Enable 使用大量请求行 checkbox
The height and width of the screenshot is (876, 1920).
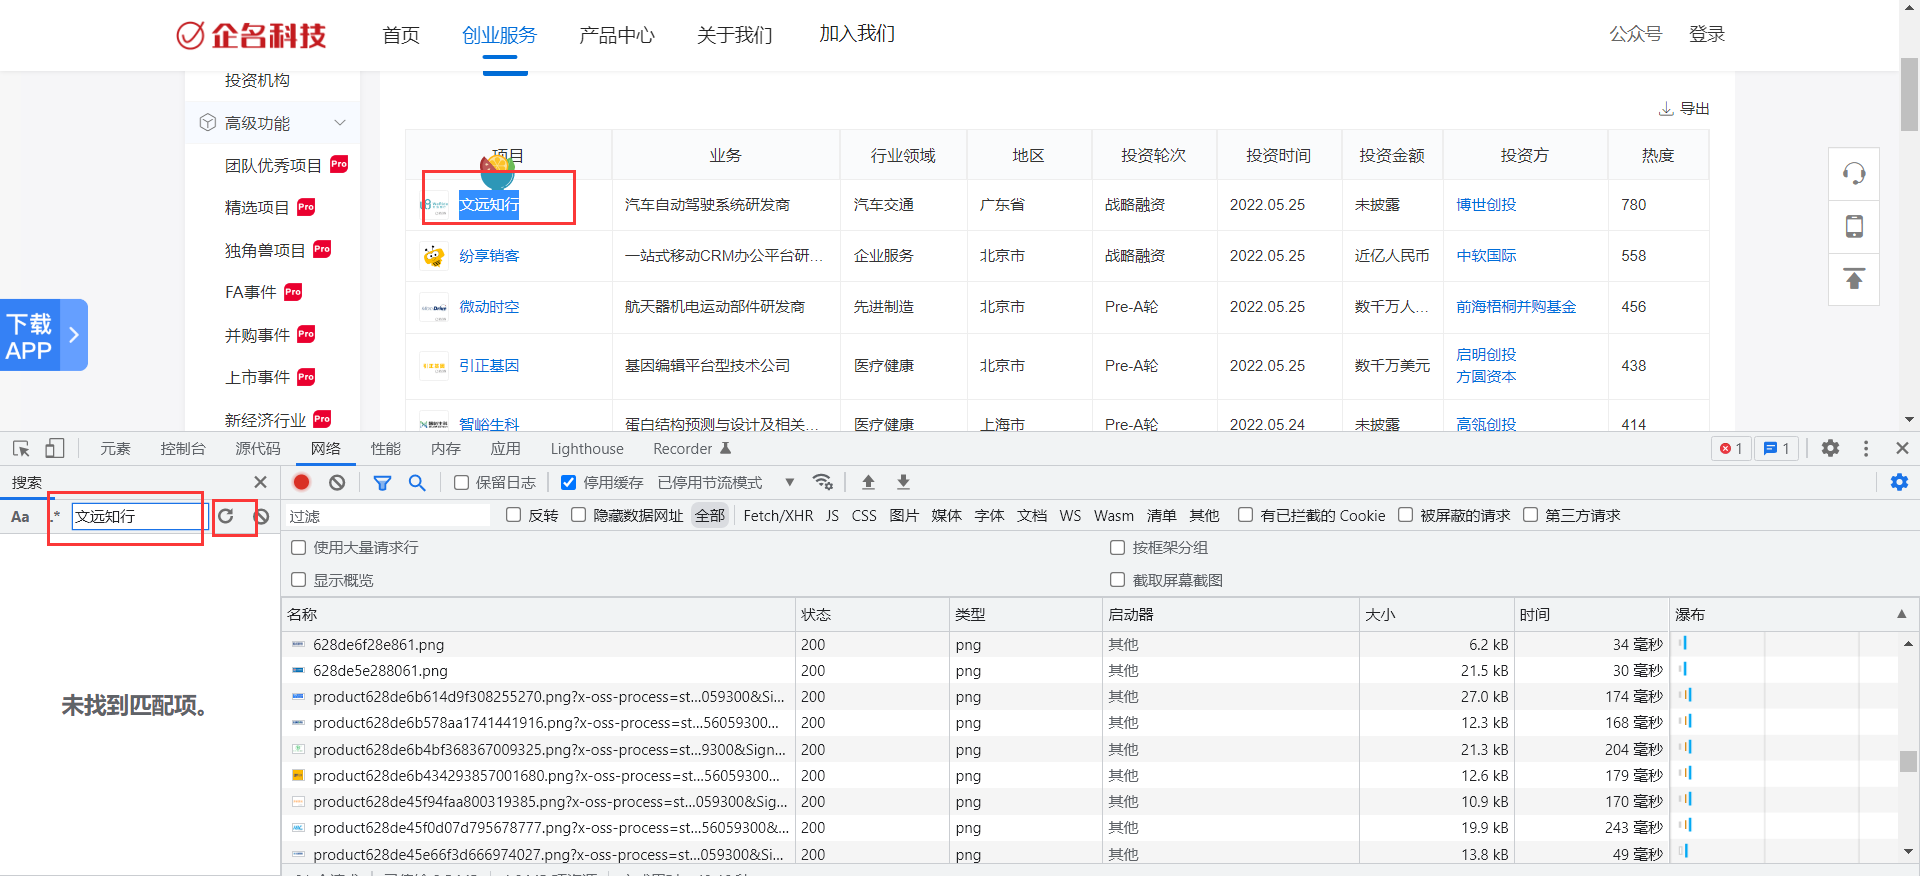(298, 547)
